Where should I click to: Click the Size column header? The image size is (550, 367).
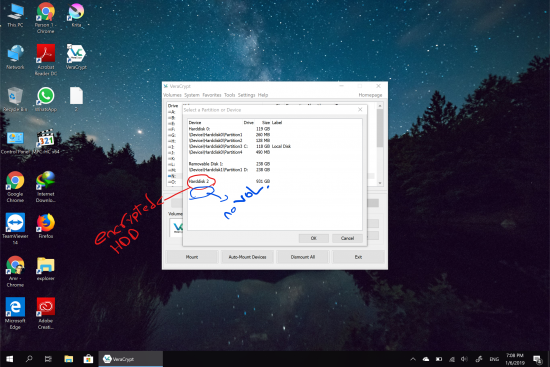point(266,123)
